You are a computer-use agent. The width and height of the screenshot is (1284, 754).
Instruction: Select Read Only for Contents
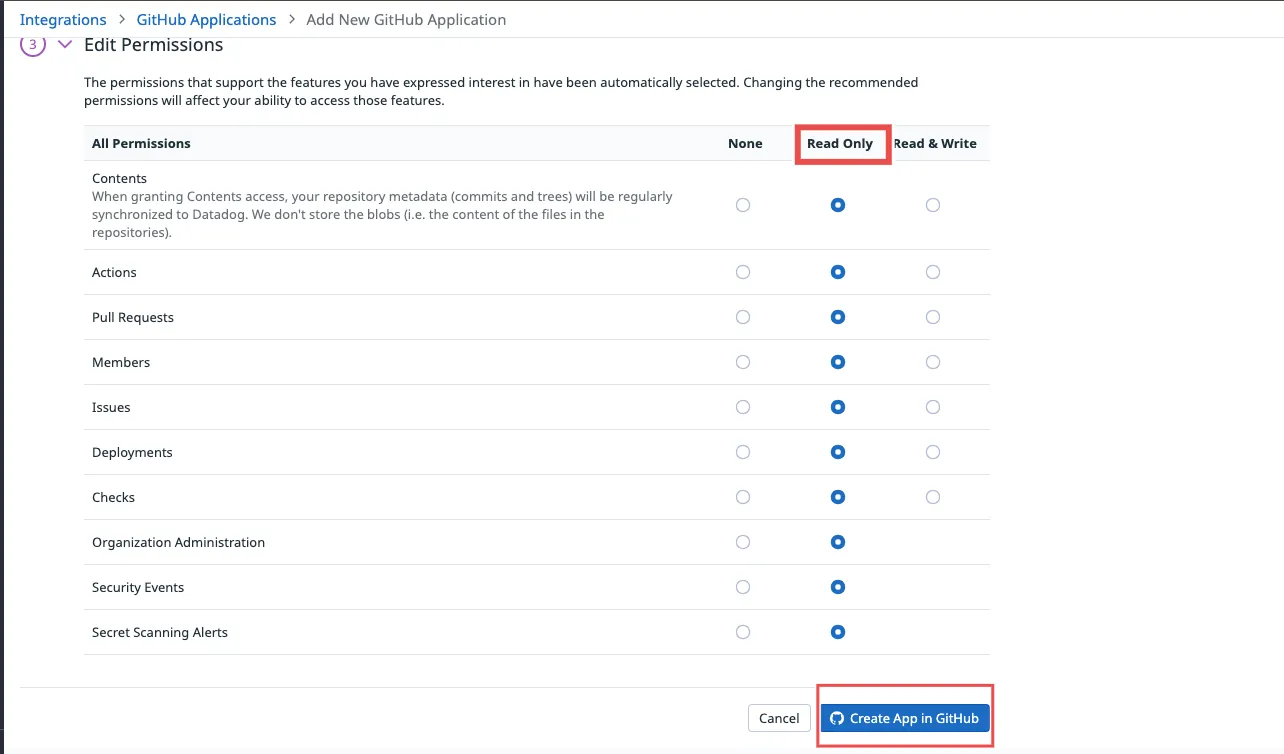pyautogui.click(x=838, y=205)
